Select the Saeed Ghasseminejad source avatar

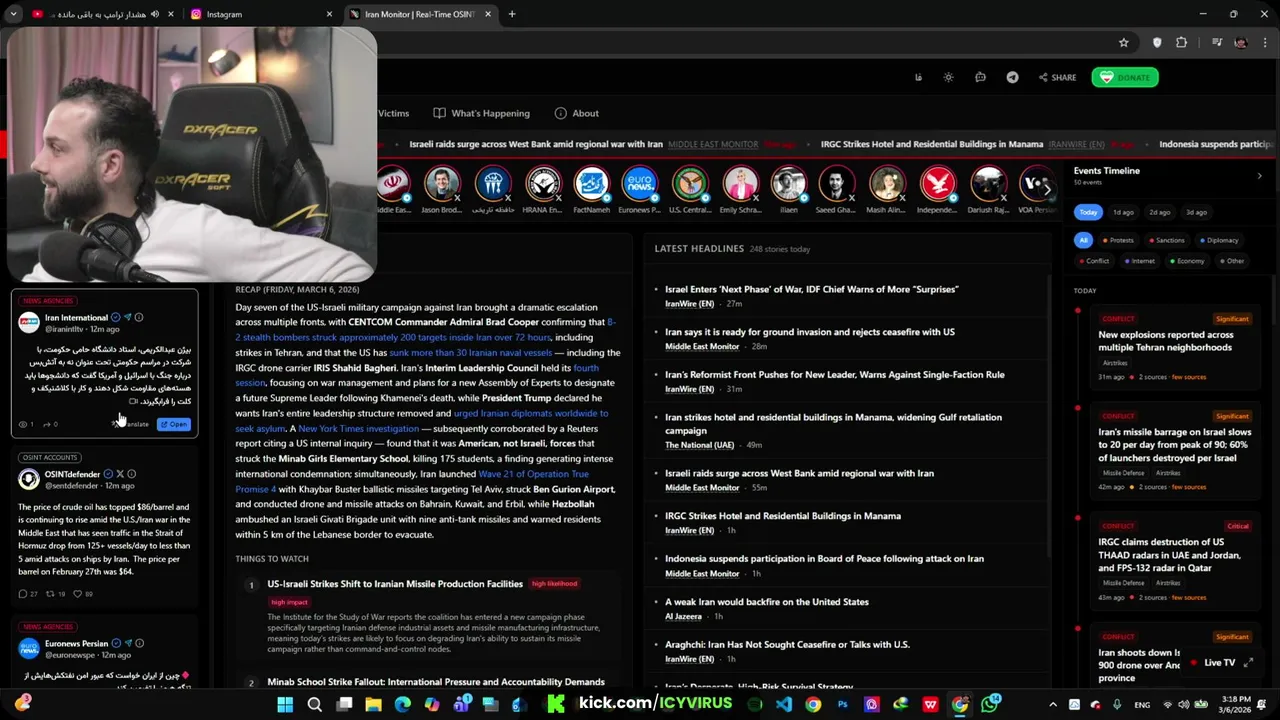[x=836, y=184]
